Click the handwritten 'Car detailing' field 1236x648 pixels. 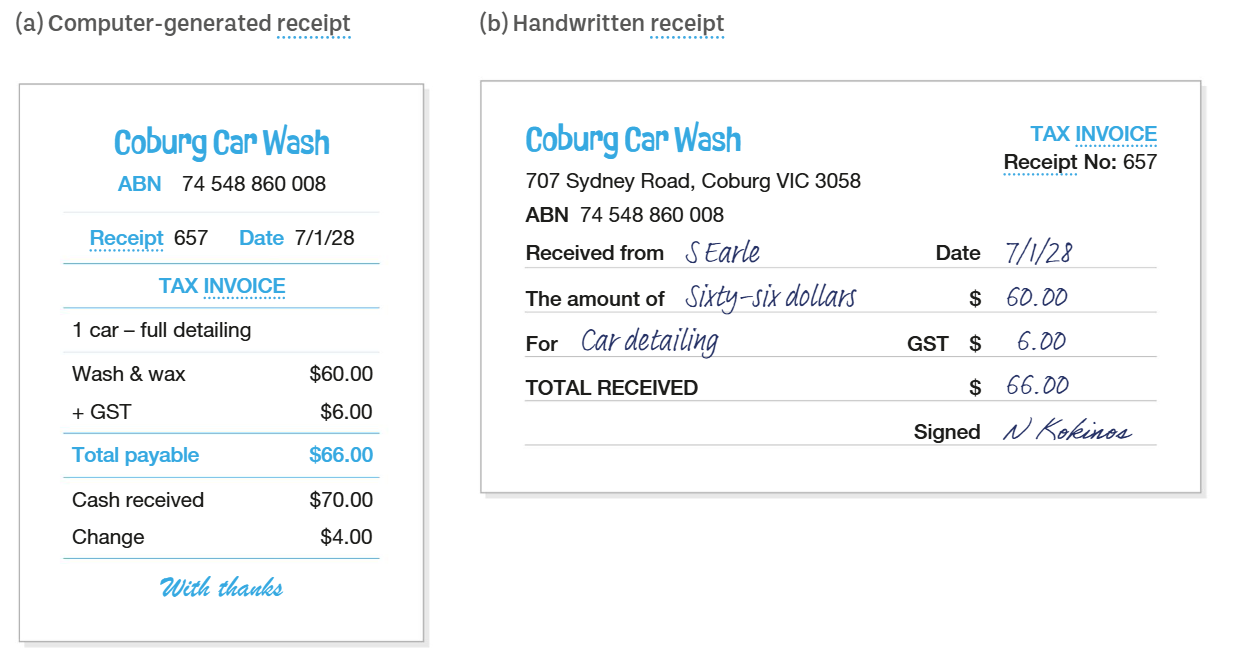point(650,342)
